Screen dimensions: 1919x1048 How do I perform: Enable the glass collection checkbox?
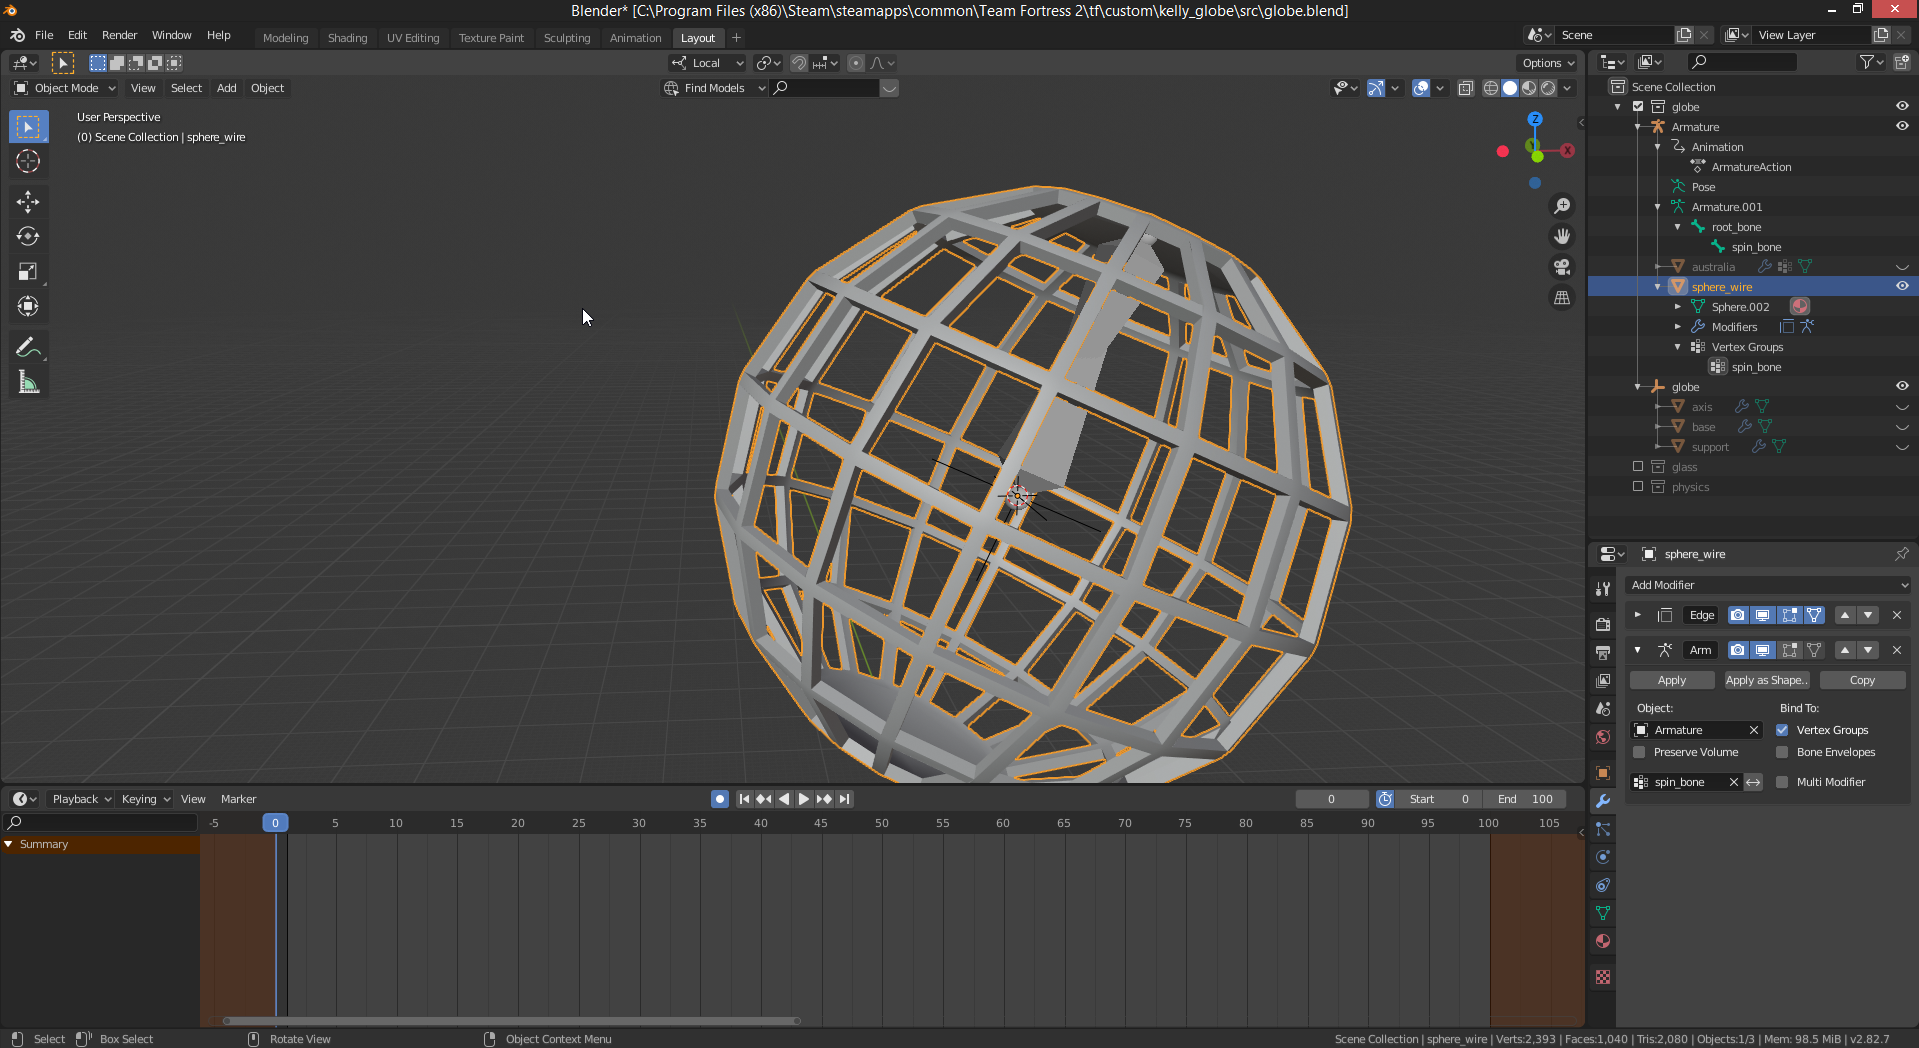1638,467
